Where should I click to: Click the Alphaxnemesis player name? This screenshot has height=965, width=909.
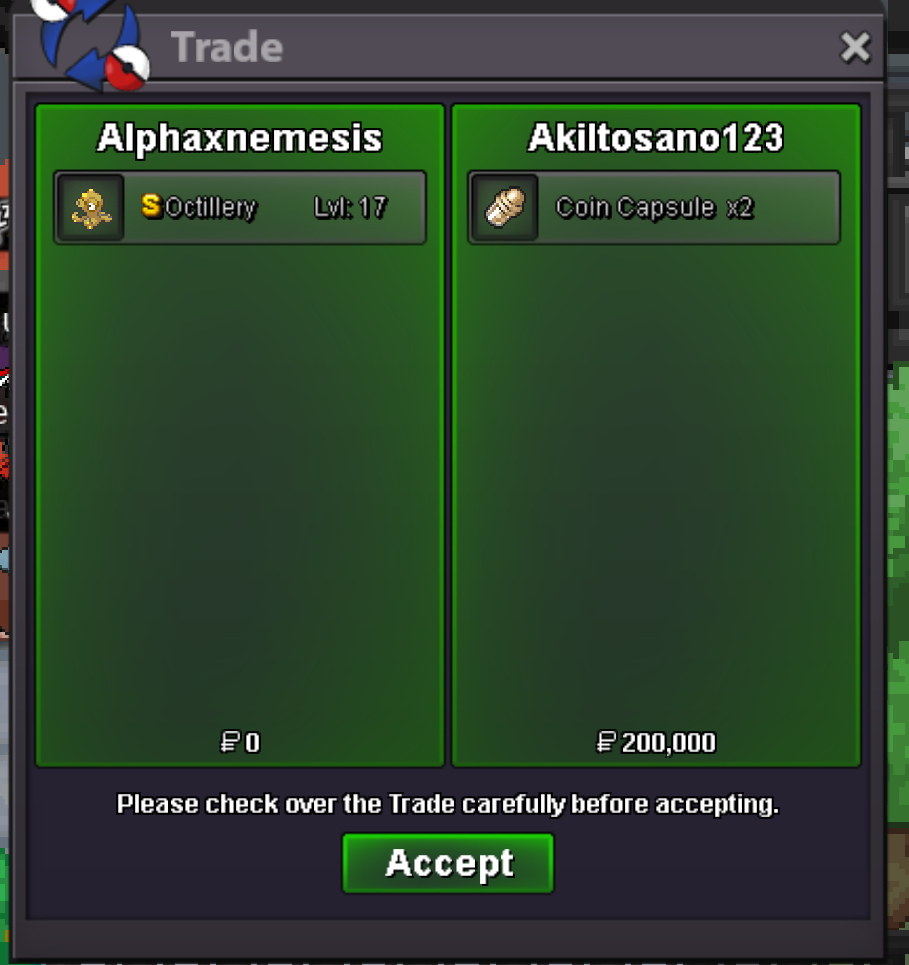point(239,137)
